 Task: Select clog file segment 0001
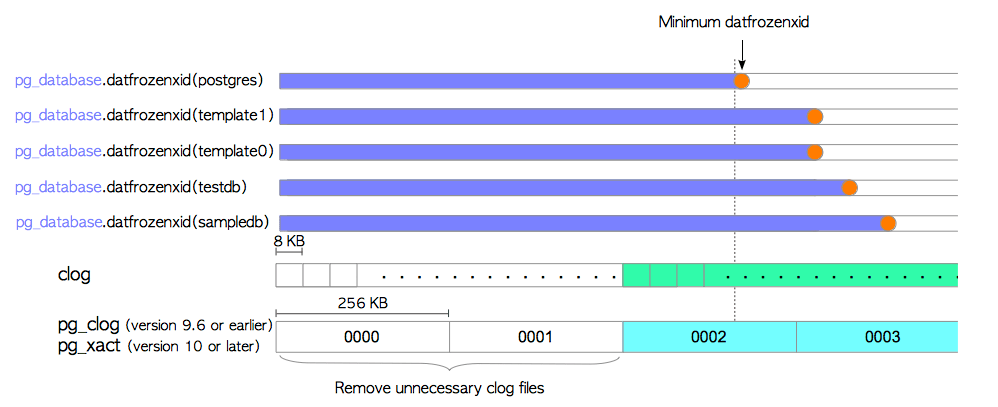(535, 337)
